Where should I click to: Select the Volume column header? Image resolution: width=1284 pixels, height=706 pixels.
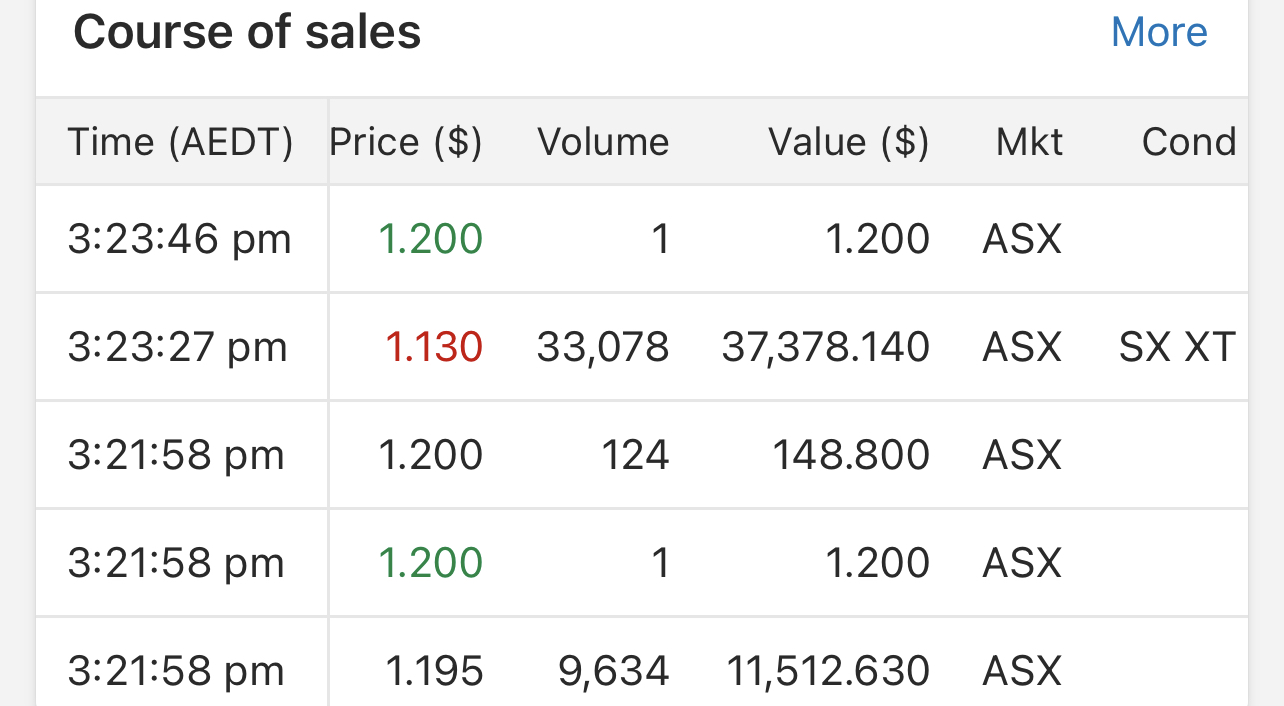(x=603, y=142)
